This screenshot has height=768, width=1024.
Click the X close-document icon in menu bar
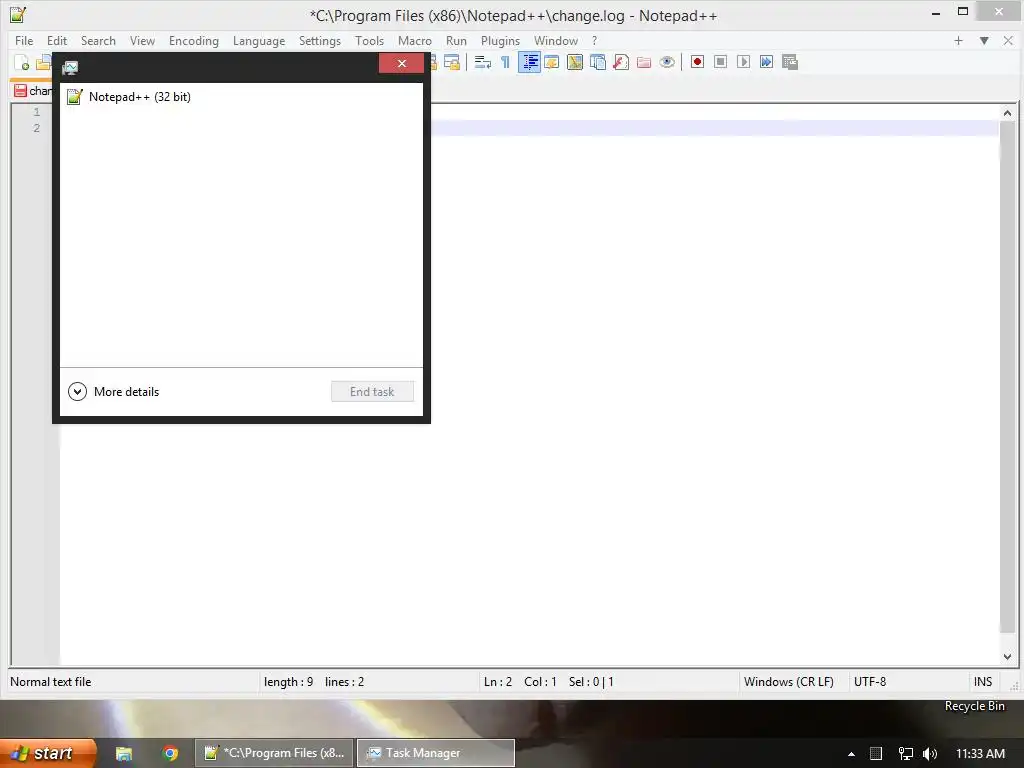pos(1008,40)
